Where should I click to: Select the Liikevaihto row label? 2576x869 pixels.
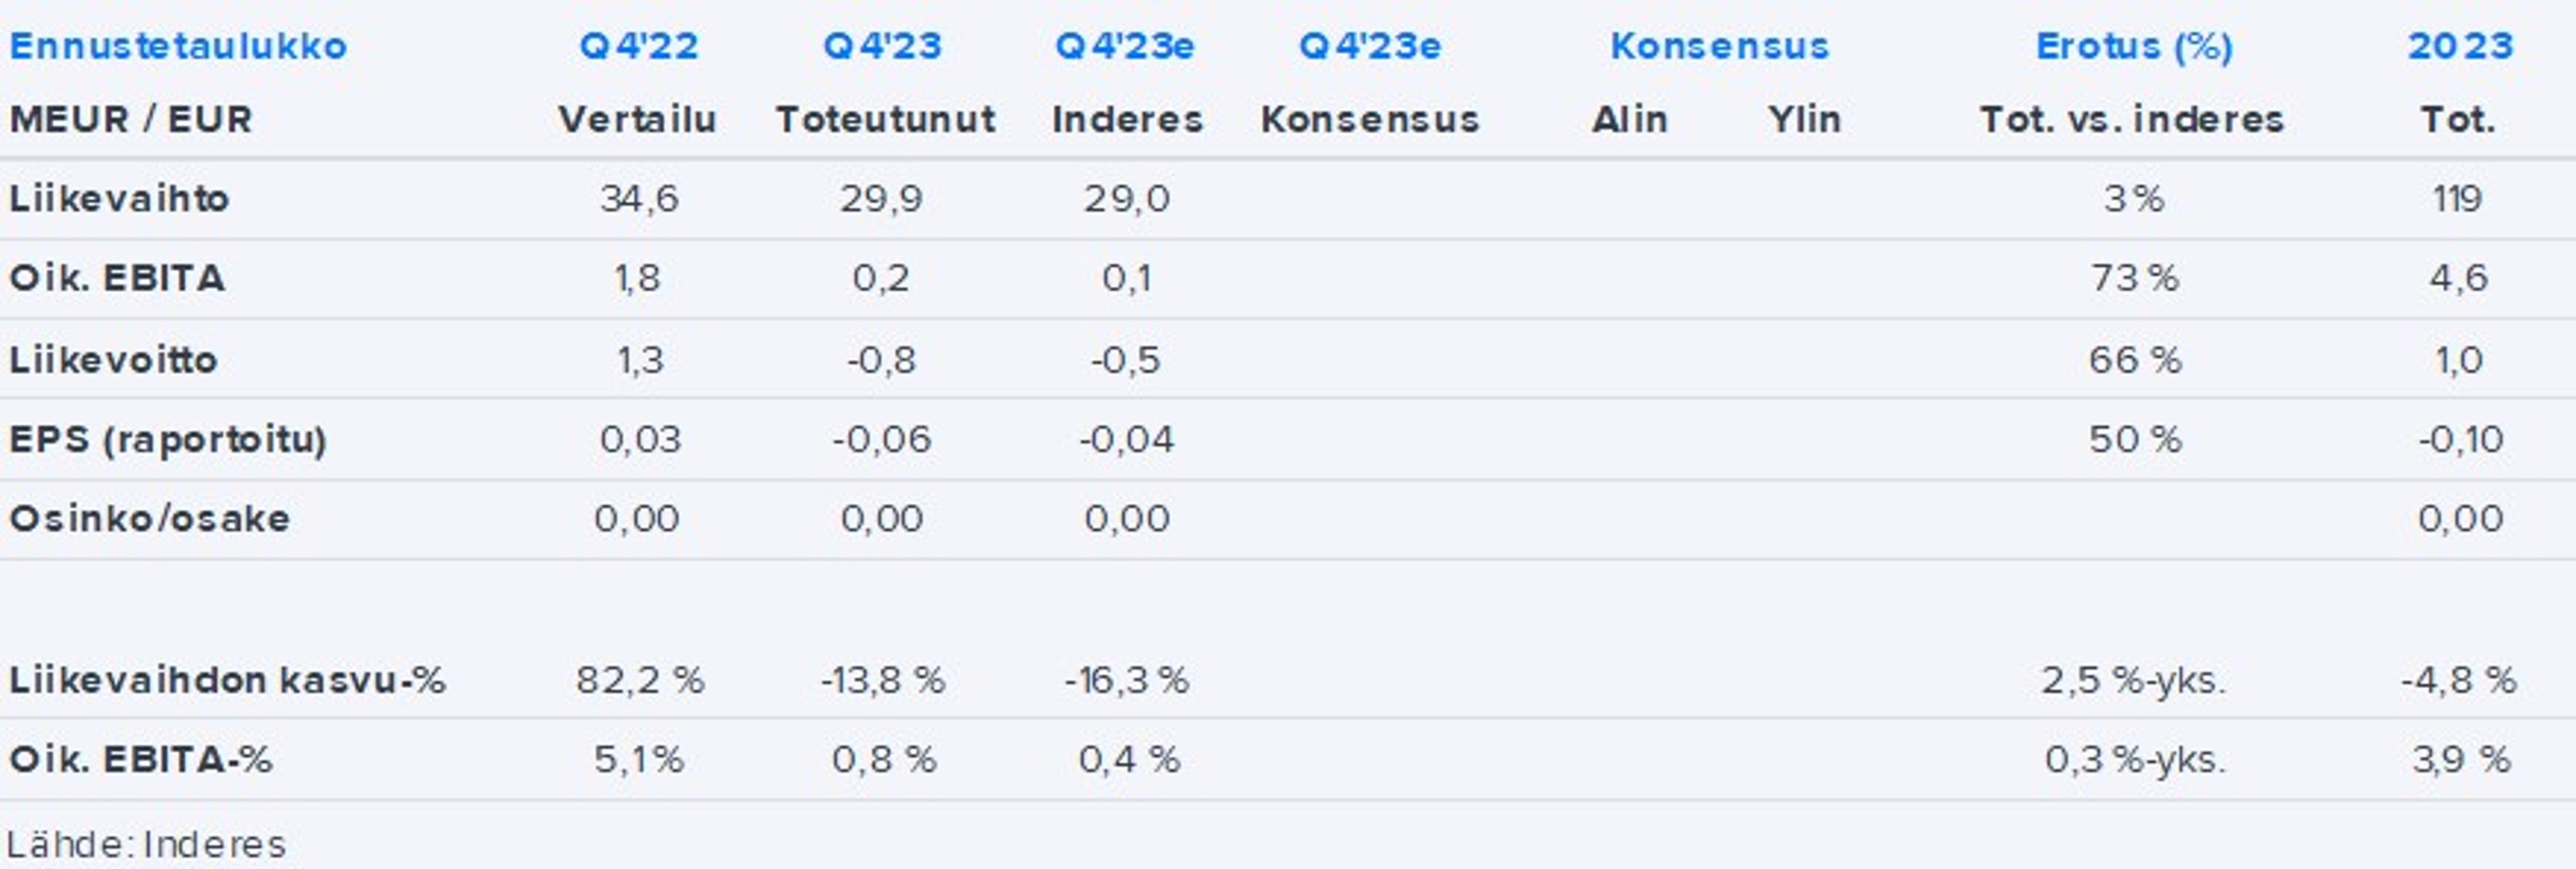tap(119, 199)
